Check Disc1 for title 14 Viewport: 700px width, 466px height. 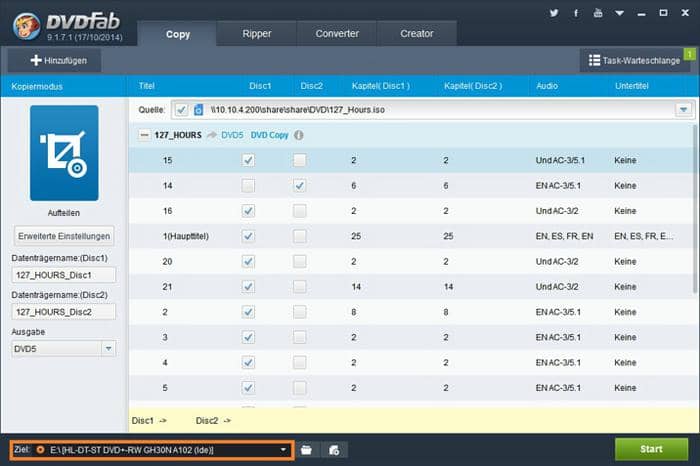(x=248, y=185)
